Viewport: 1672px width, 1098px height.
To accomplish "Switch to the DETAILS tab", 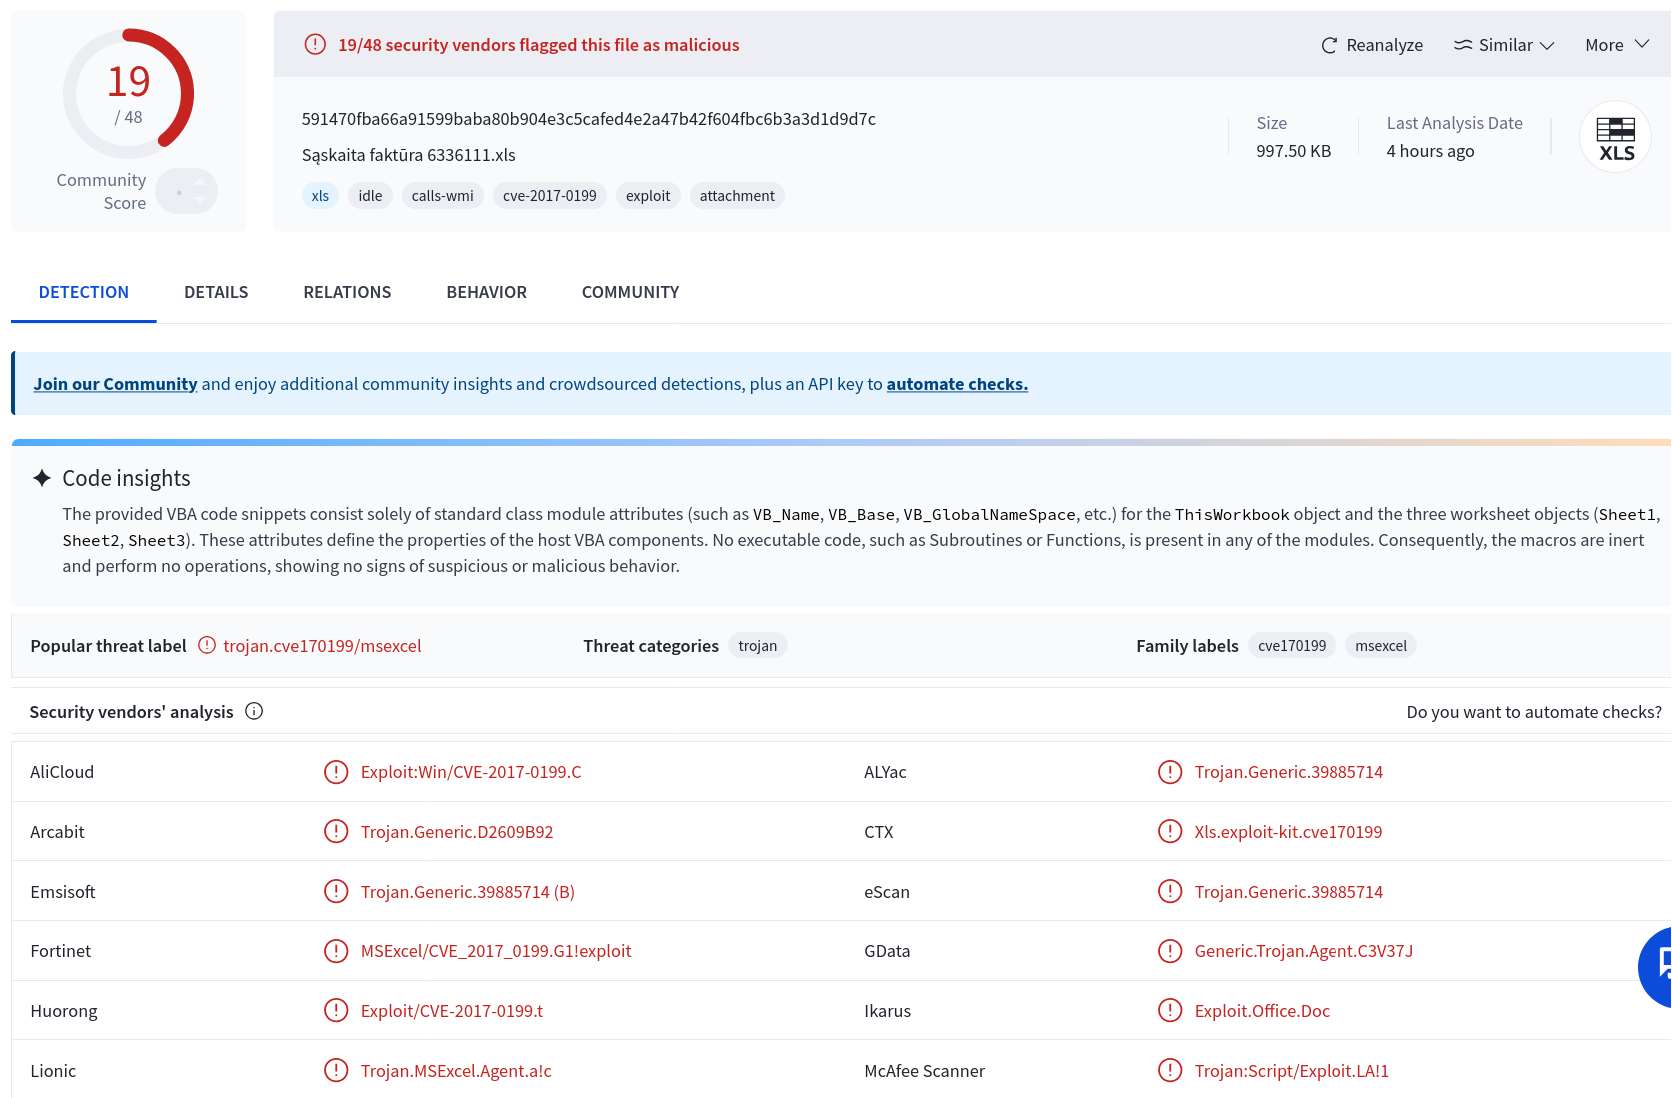I will tap(216, 292).
